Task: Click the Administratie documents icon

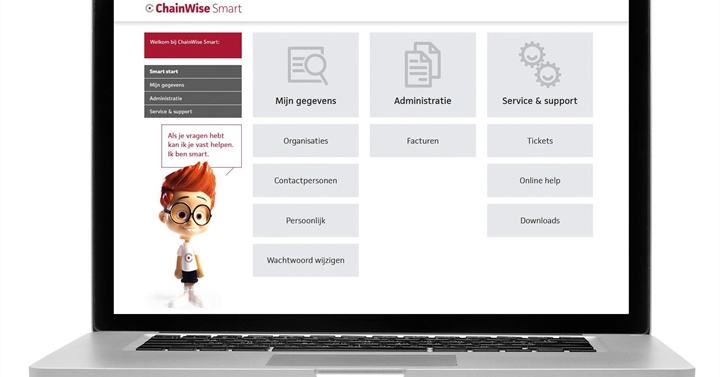Action: tap(422, 65)
